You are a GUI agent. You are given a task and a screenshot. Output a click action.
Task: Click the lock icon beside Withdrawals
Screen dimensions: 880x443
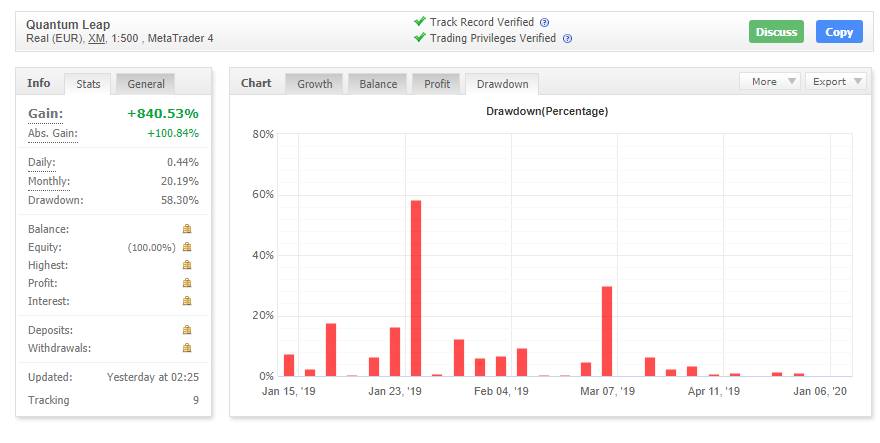click(x=187, y=348)
